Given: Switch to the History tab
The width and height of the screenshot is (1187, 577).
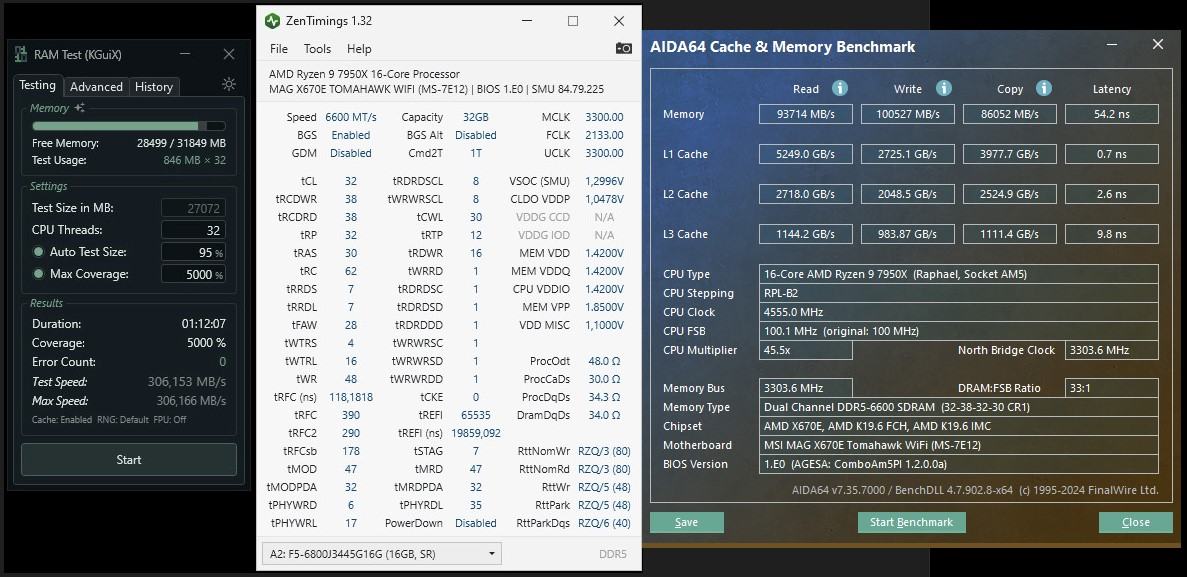Looking at the screenshot, I should (154, 86).
